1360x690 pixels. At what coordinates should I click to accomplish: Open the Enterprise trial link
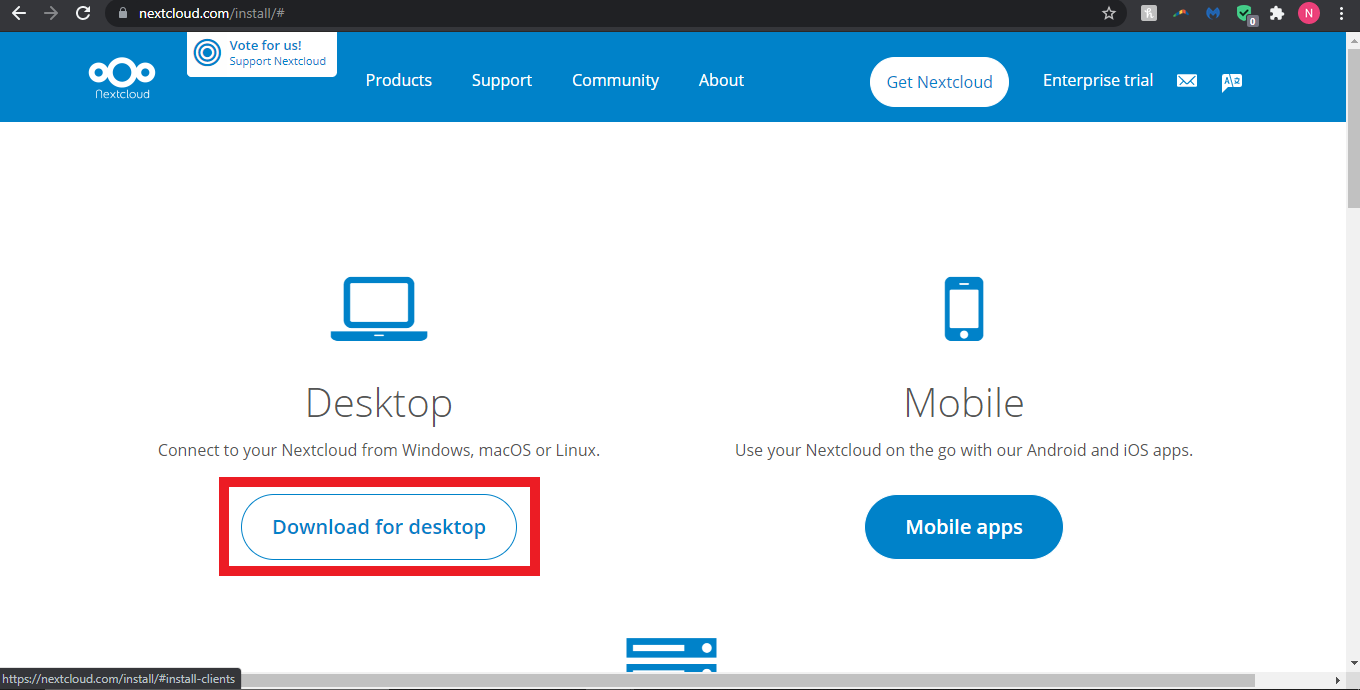[1098, 80]
